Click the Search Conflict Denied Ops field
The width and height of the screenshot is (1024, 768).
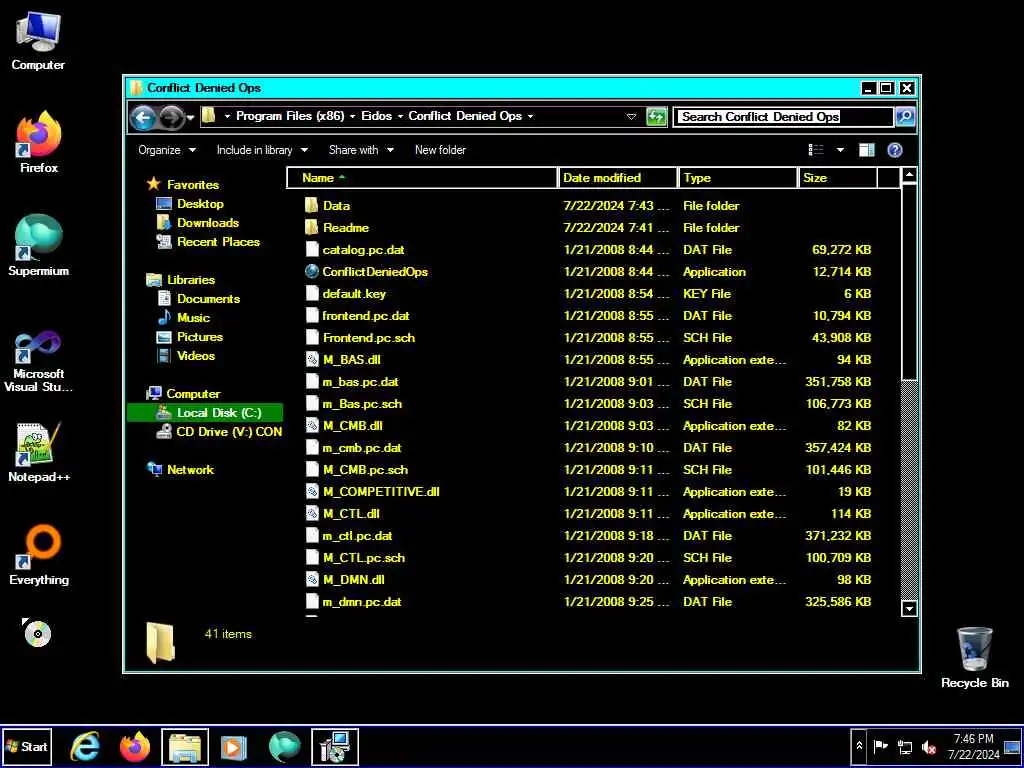pos(783,117)
